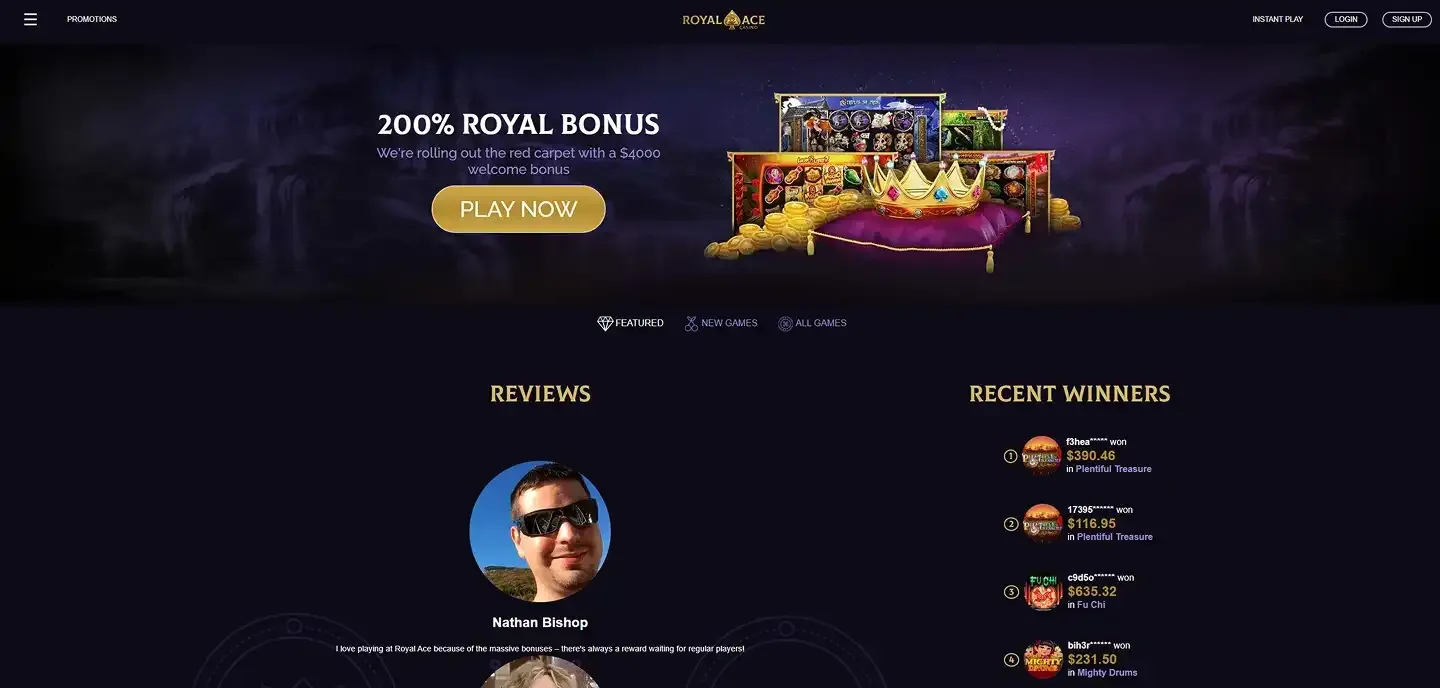Click the Sign Up button
This screenshot has width=1440, height=688.
pyautogui.click(x=1407, y=19)
